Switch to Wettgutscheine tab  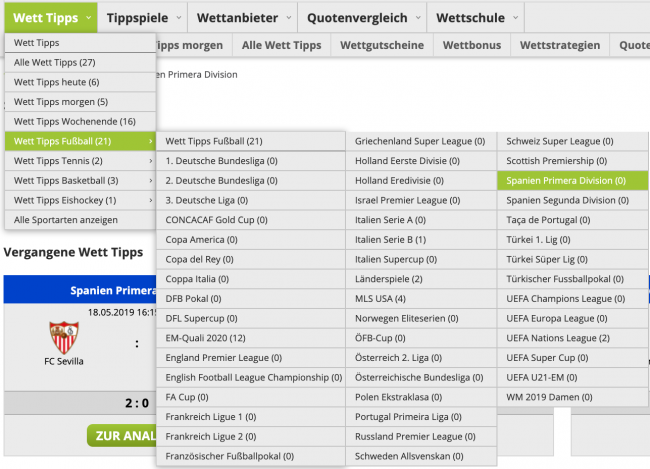click(x=380, y=45)
